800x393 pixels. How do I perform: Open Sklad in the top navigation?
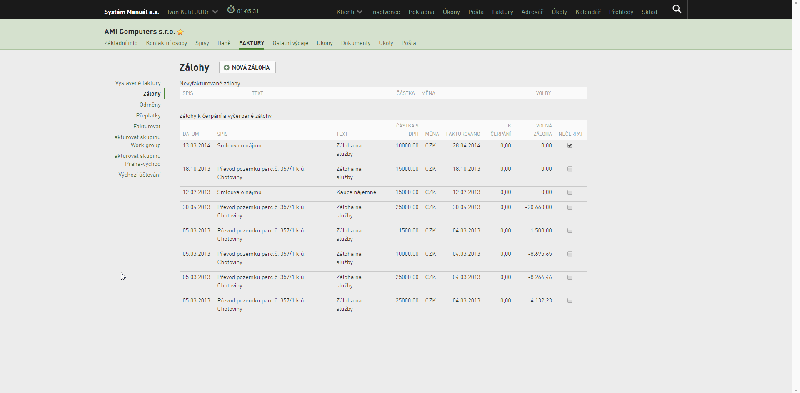(x=649, y=12)
